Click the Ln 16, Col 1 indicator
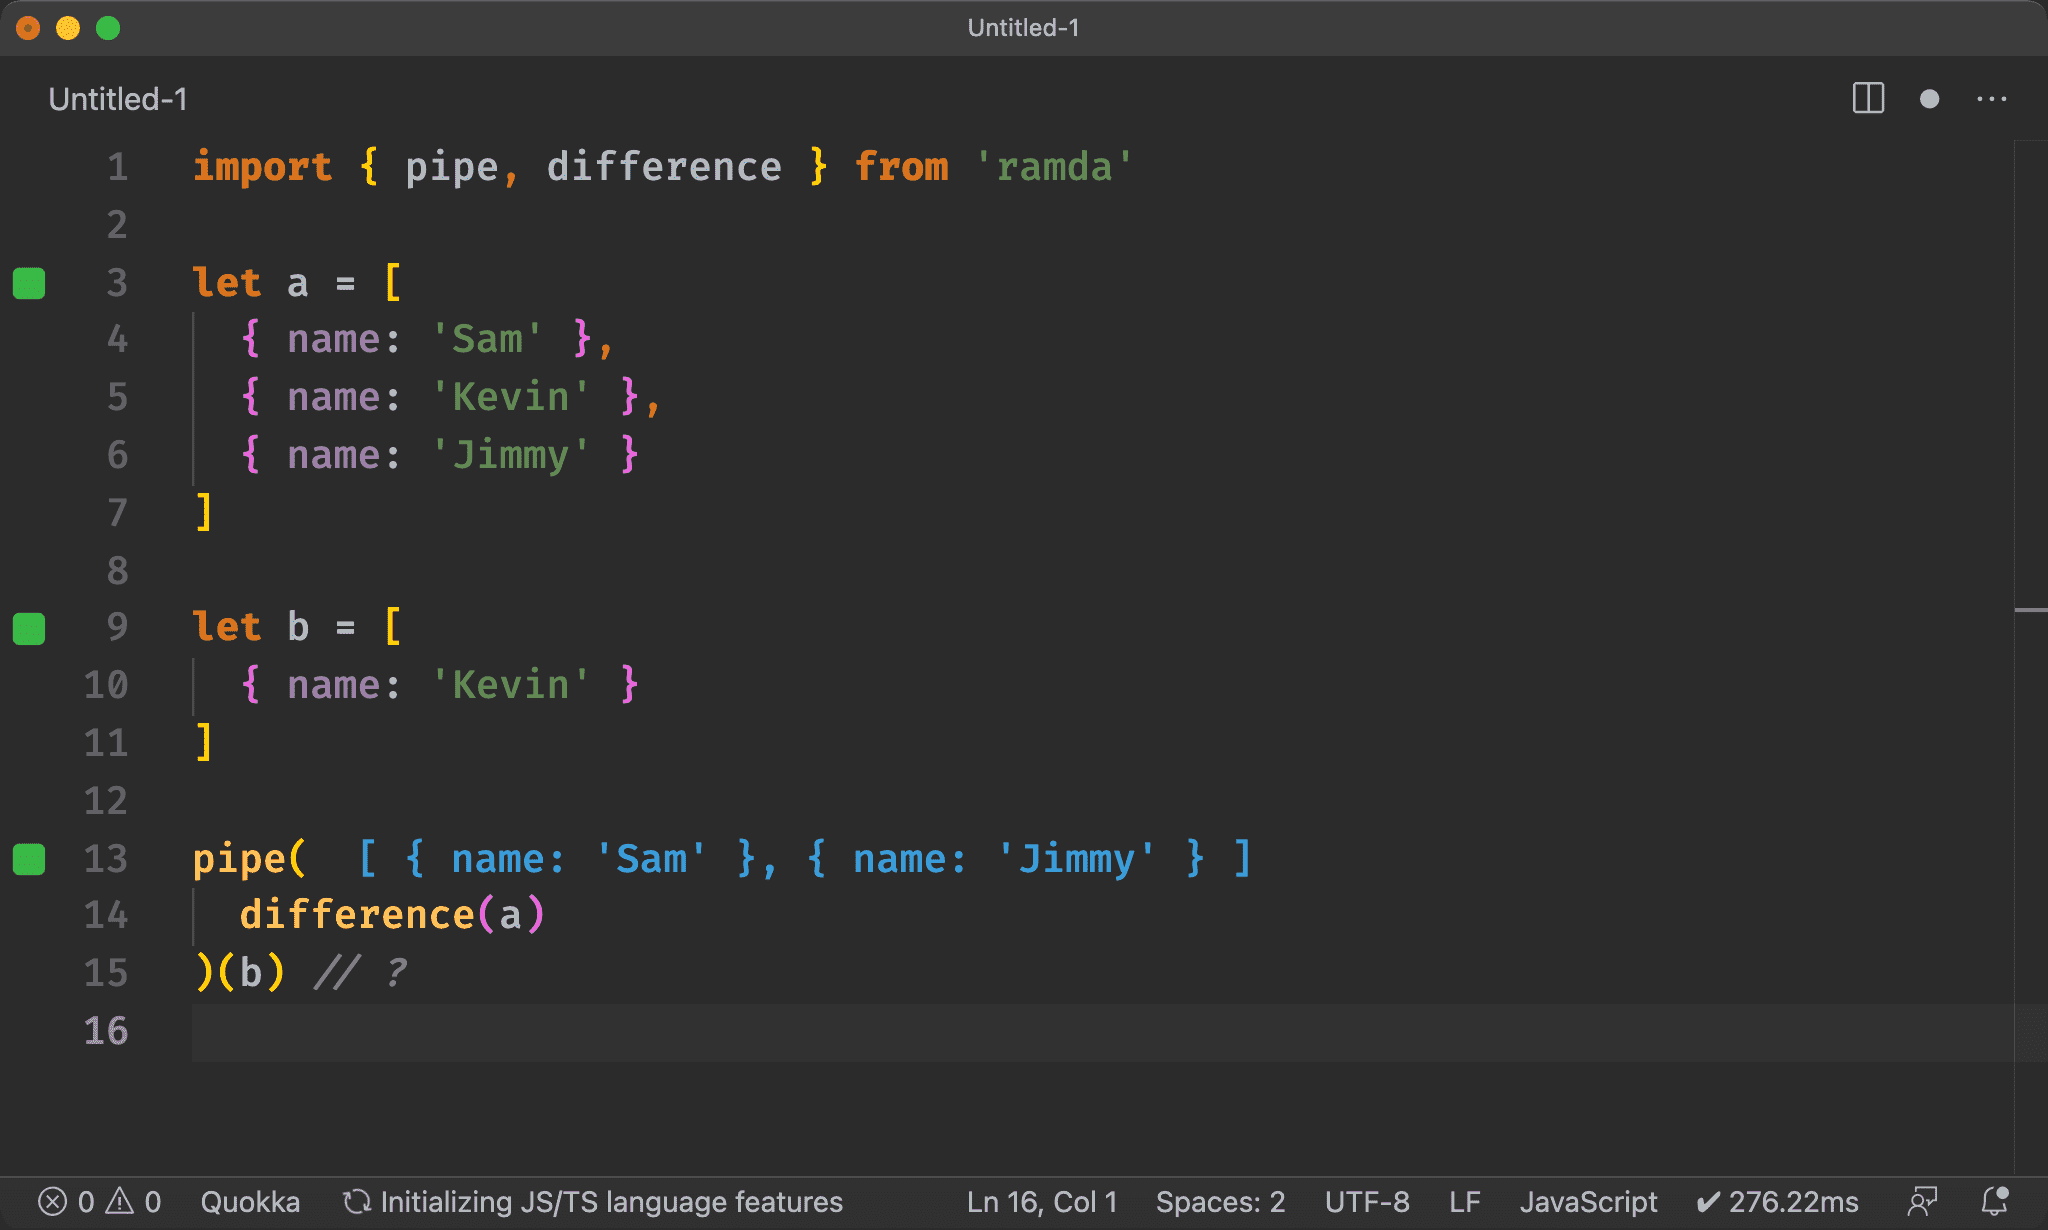 pyautogui.click(x=1042, y=1201)
